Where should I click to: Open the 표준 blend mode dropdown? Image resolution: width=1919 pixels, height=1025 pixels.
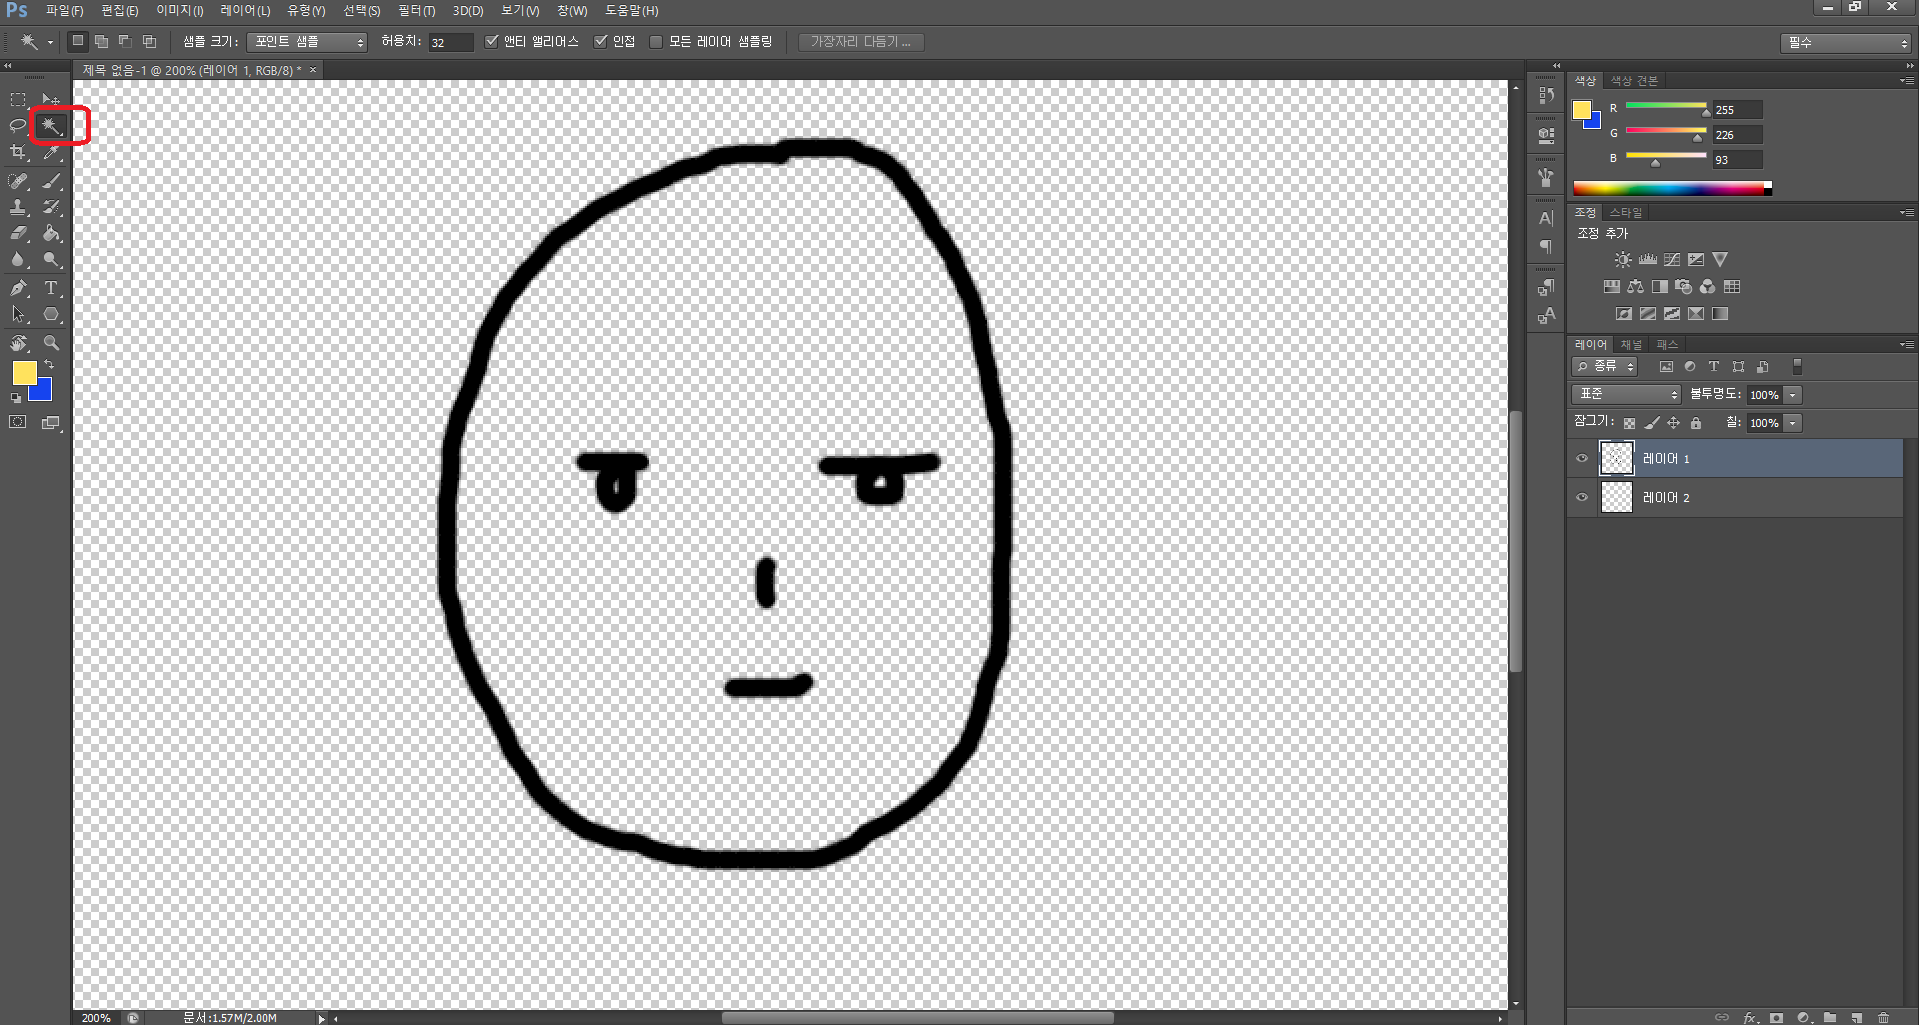(x=1626, y=395)
